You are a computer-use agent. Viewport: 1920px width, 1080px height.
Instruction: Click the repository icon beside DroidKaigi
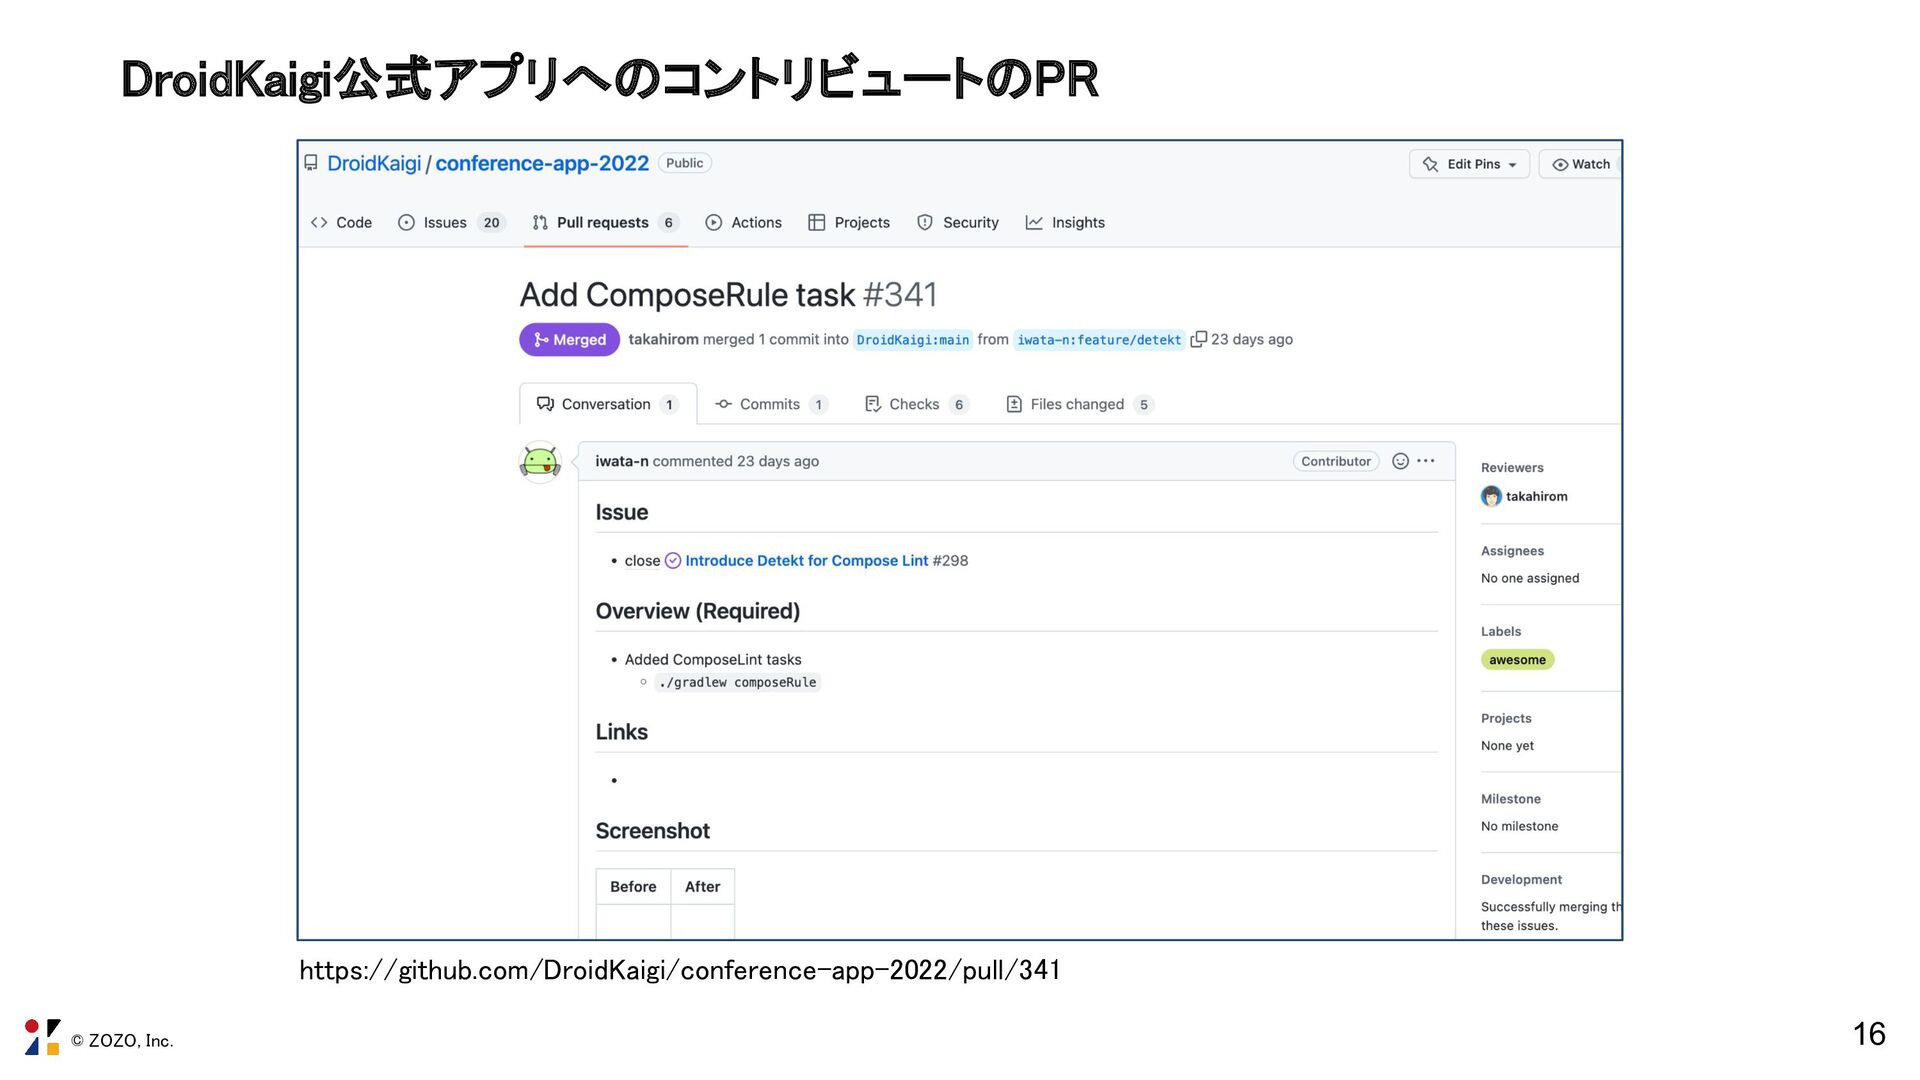click(311, 163)
